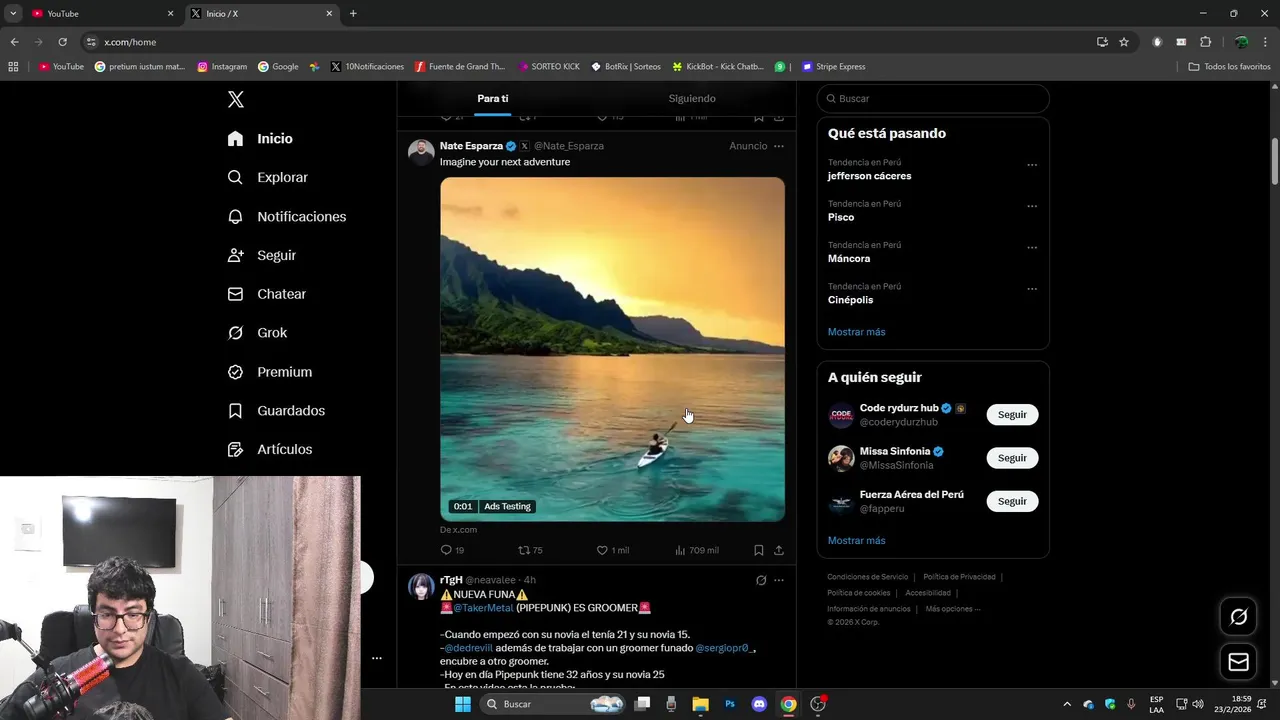1280x720 pixels.
Task: Show hidden system tray icons
Action: click(x=1067, y=704)
